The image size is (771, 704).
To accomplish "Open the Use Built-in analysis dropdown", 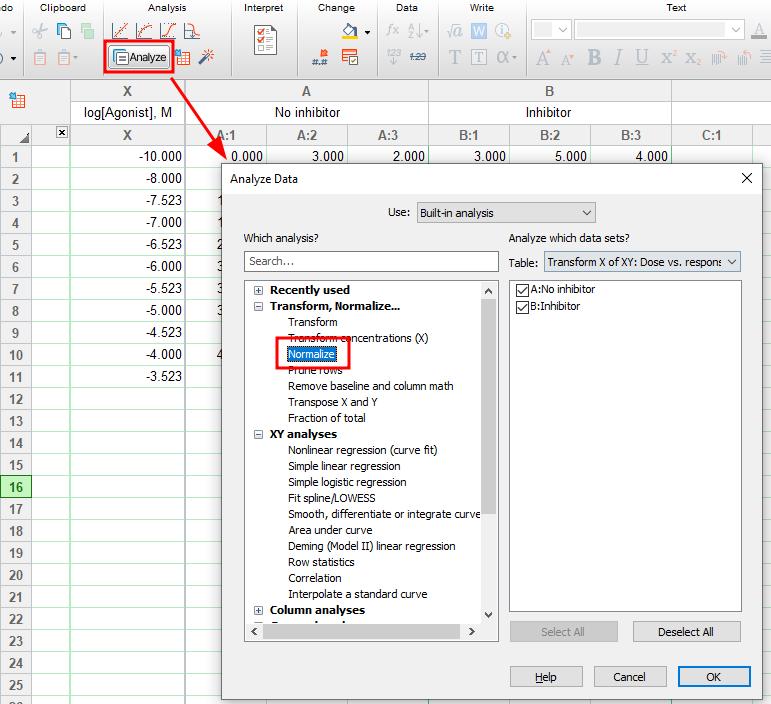I will (x=506, y=213).
